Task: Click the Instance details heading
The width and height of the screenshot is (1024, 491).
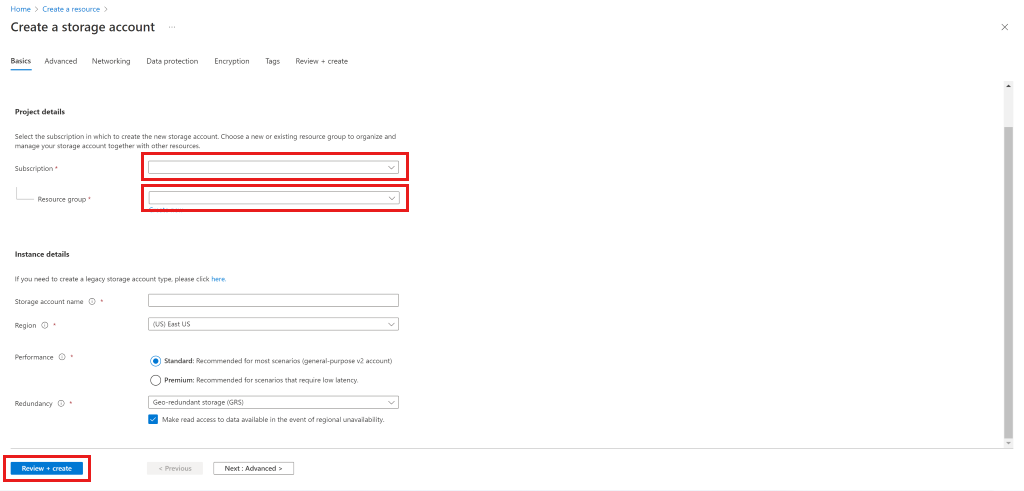Action: pos(42,254)
